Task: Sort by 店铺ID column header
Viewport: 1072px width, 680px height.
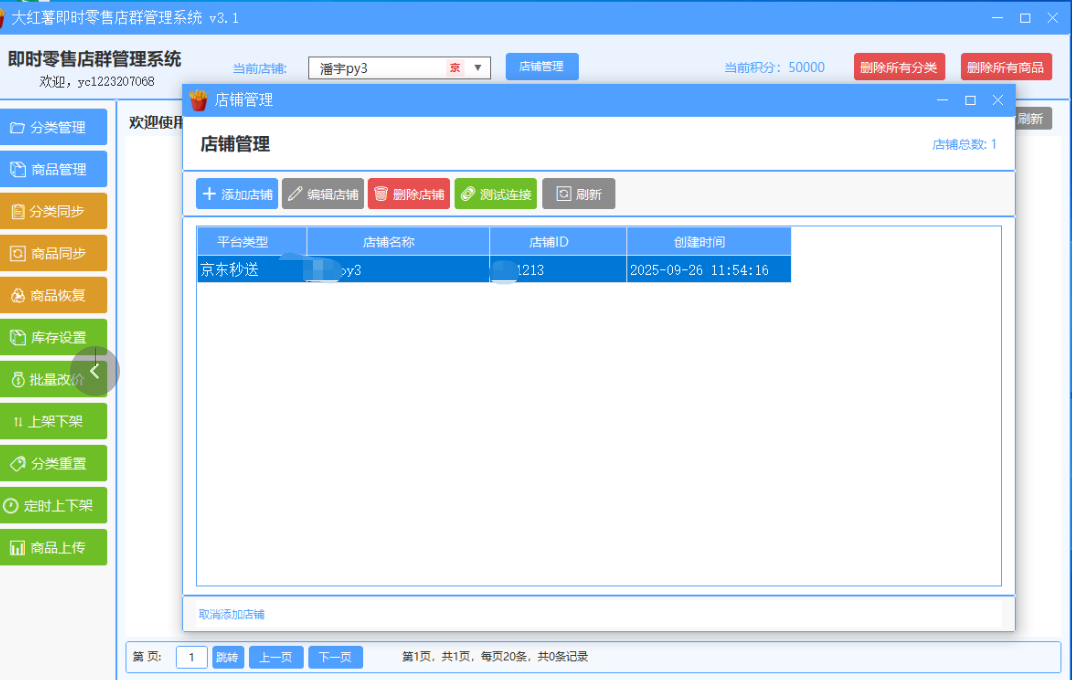Action: [x=558, y=242]
